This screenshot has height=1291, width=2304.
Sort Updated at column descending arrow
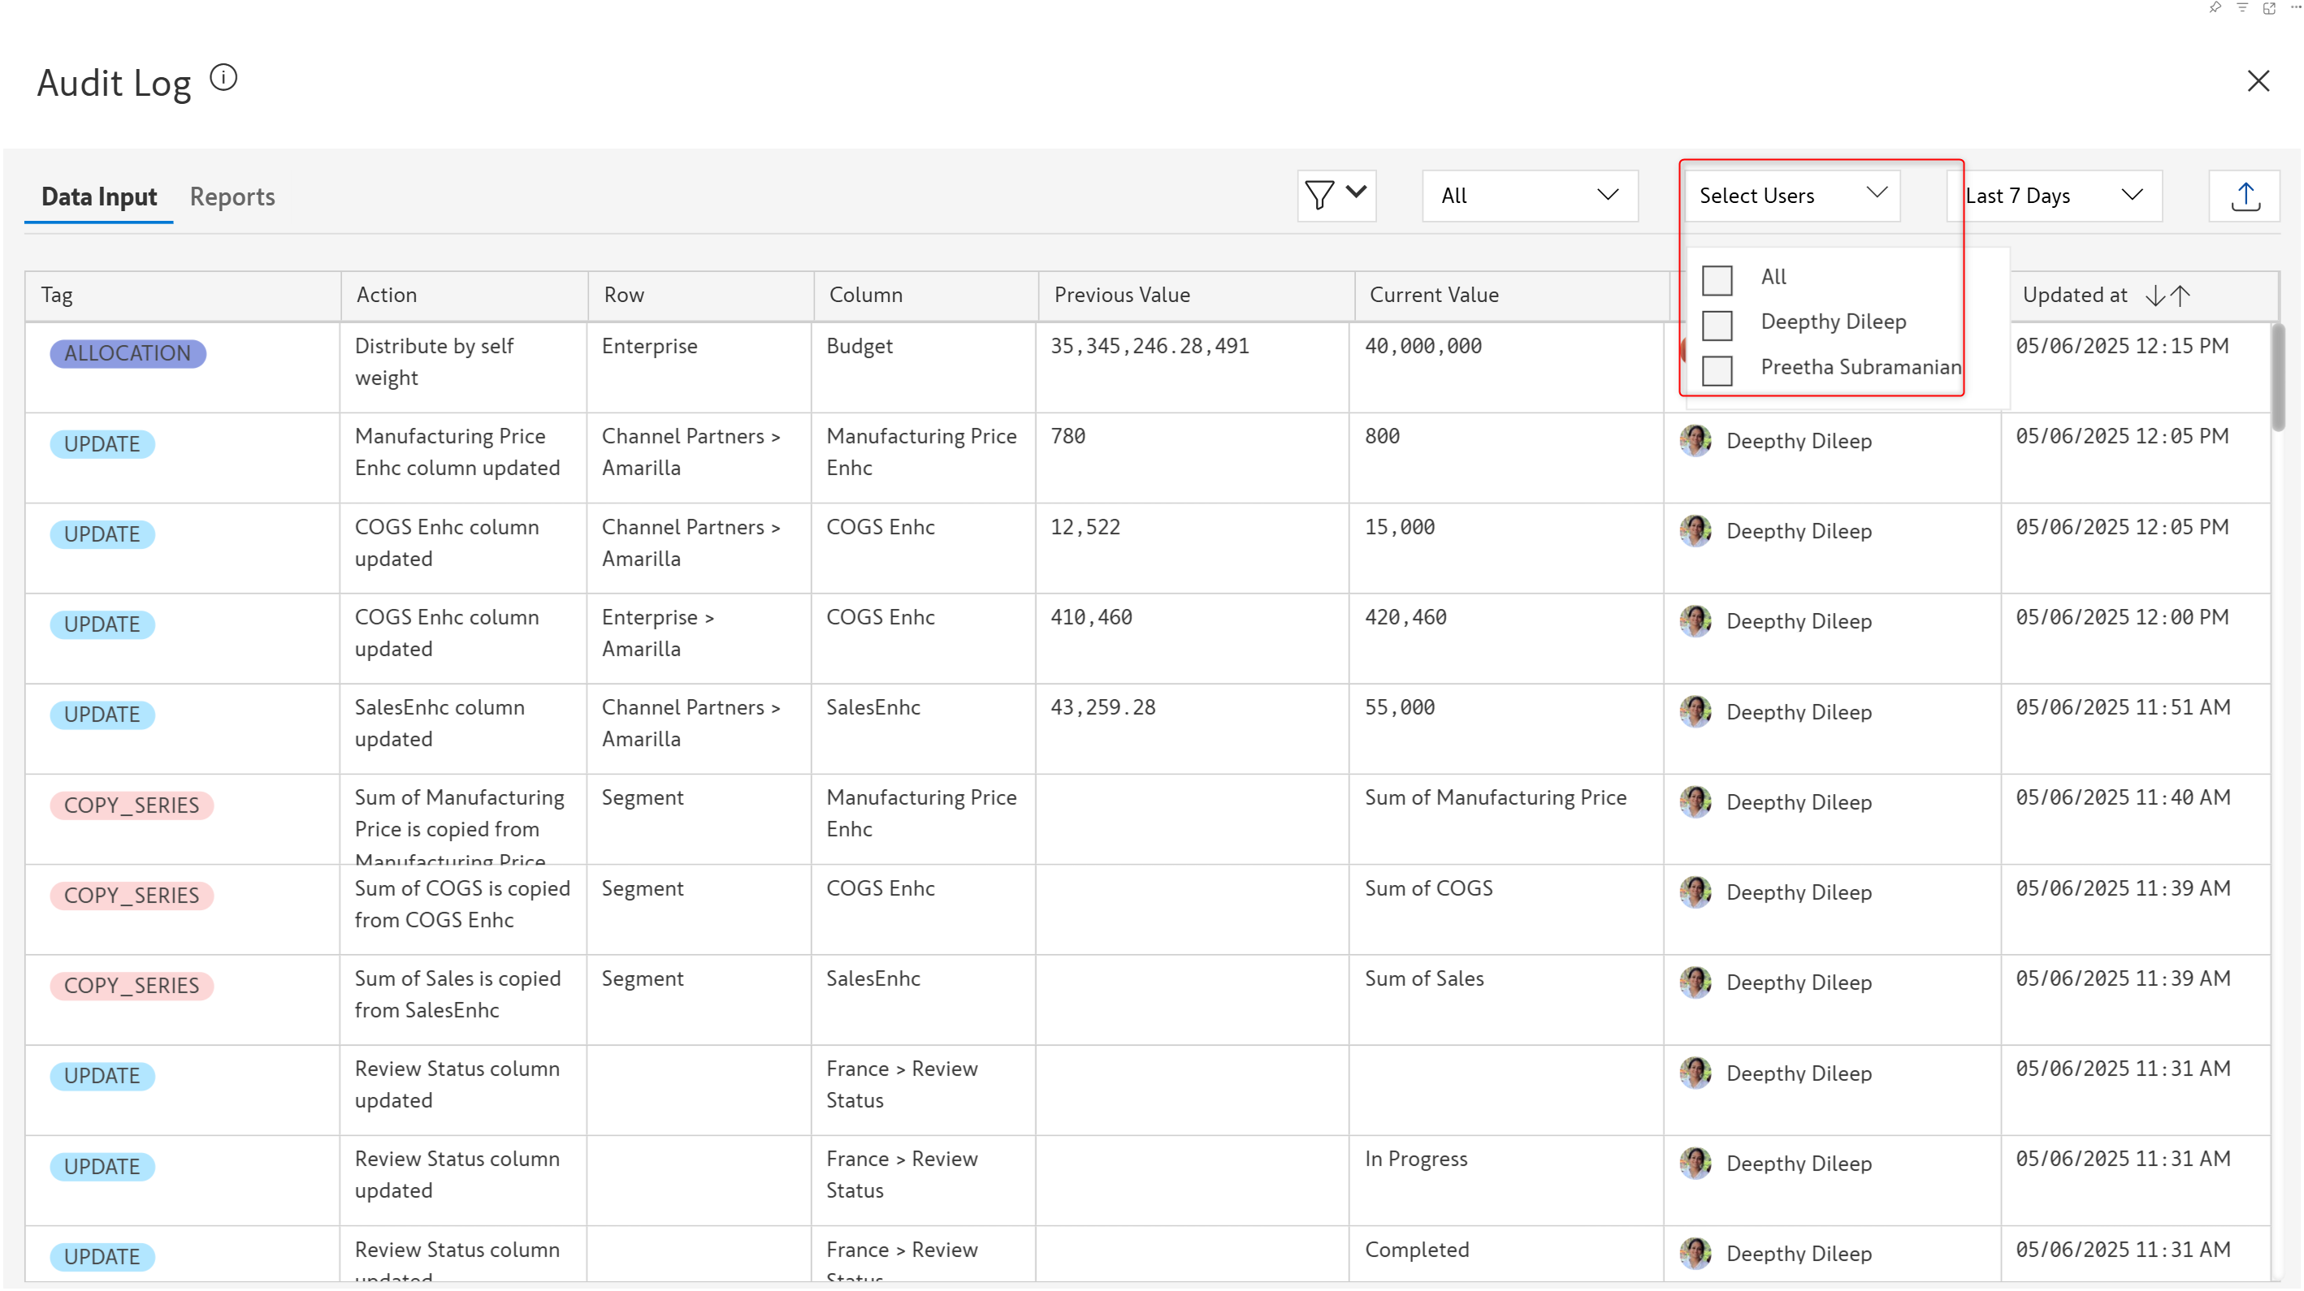(2155, 296)
